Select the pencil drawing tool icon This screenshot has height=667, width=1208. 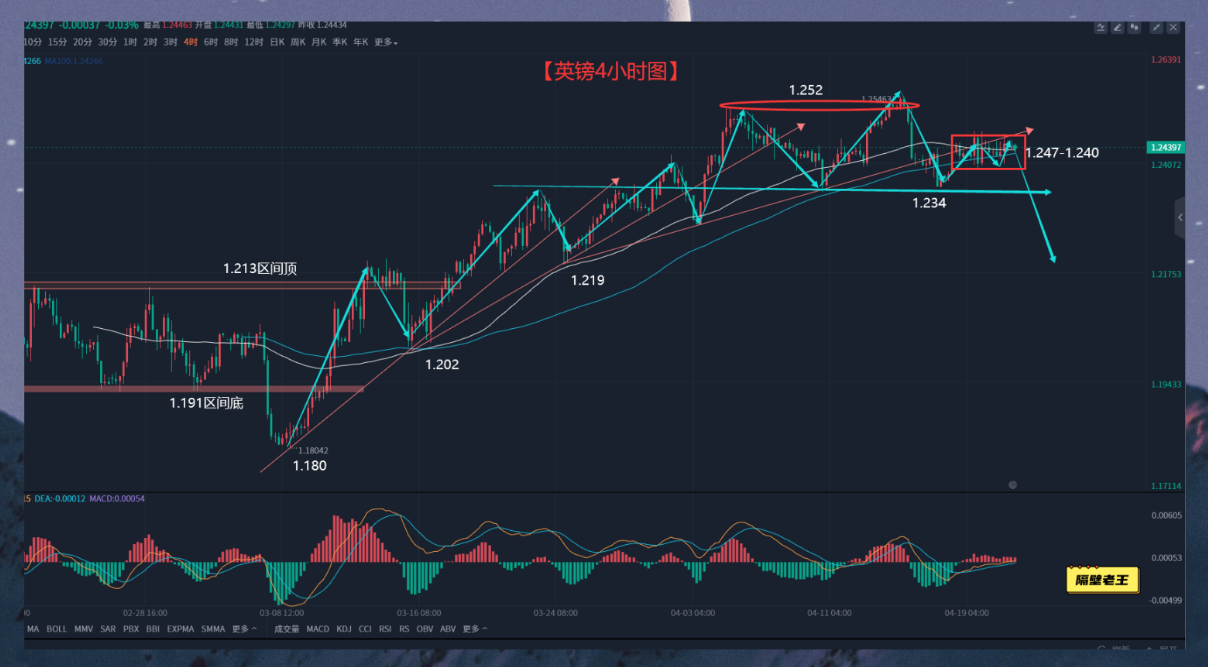[x=1118, y=27]
